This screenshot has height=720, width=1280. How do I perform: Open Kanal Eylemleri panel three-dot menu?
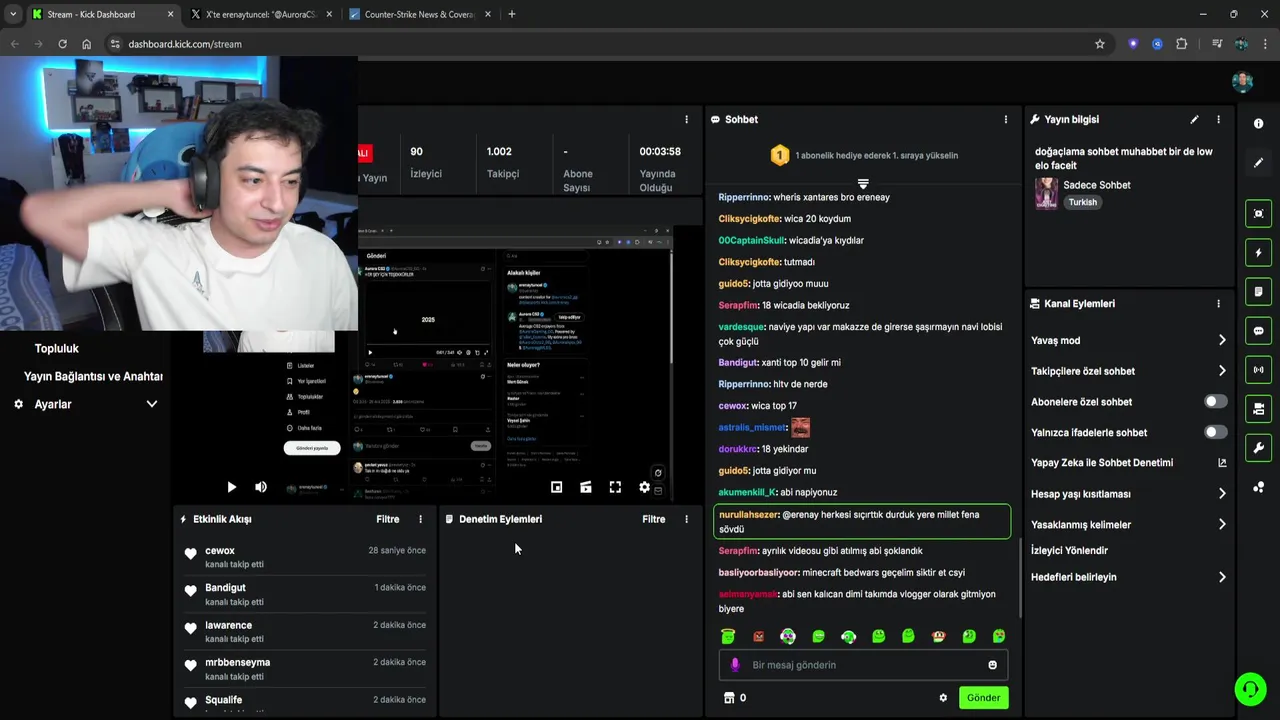(x=1218, y=304)
